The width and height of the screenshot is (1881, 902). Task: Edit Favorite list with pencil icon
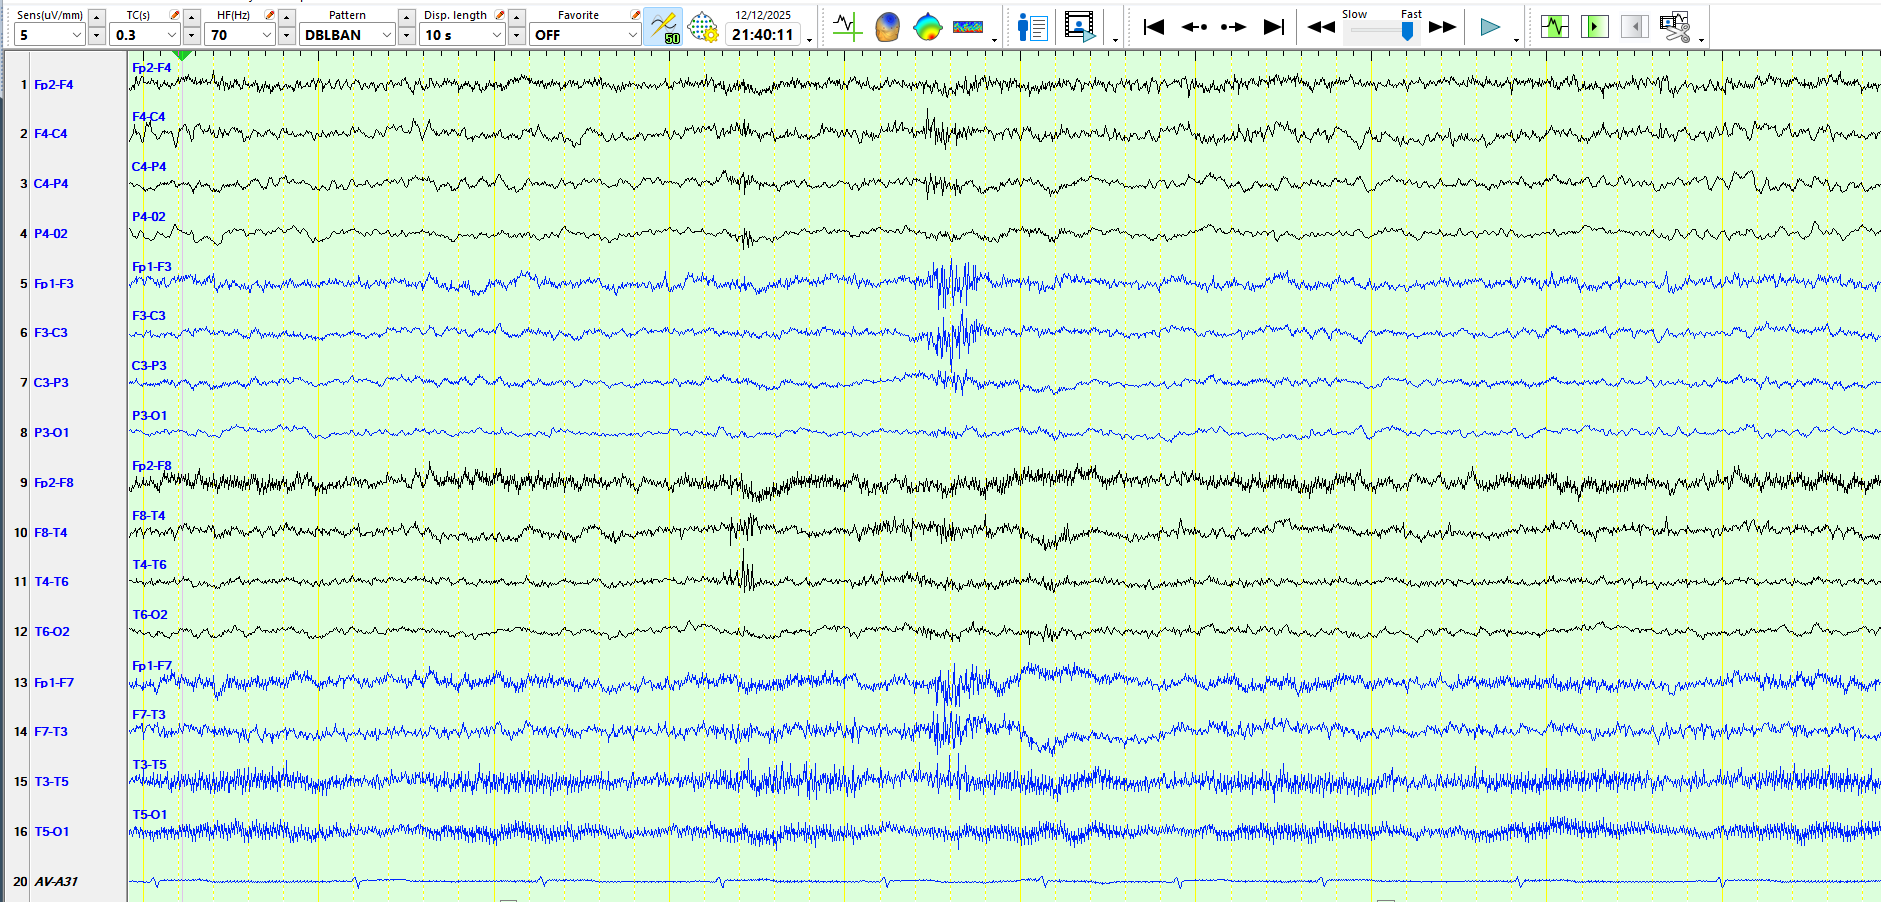(635, 15)
